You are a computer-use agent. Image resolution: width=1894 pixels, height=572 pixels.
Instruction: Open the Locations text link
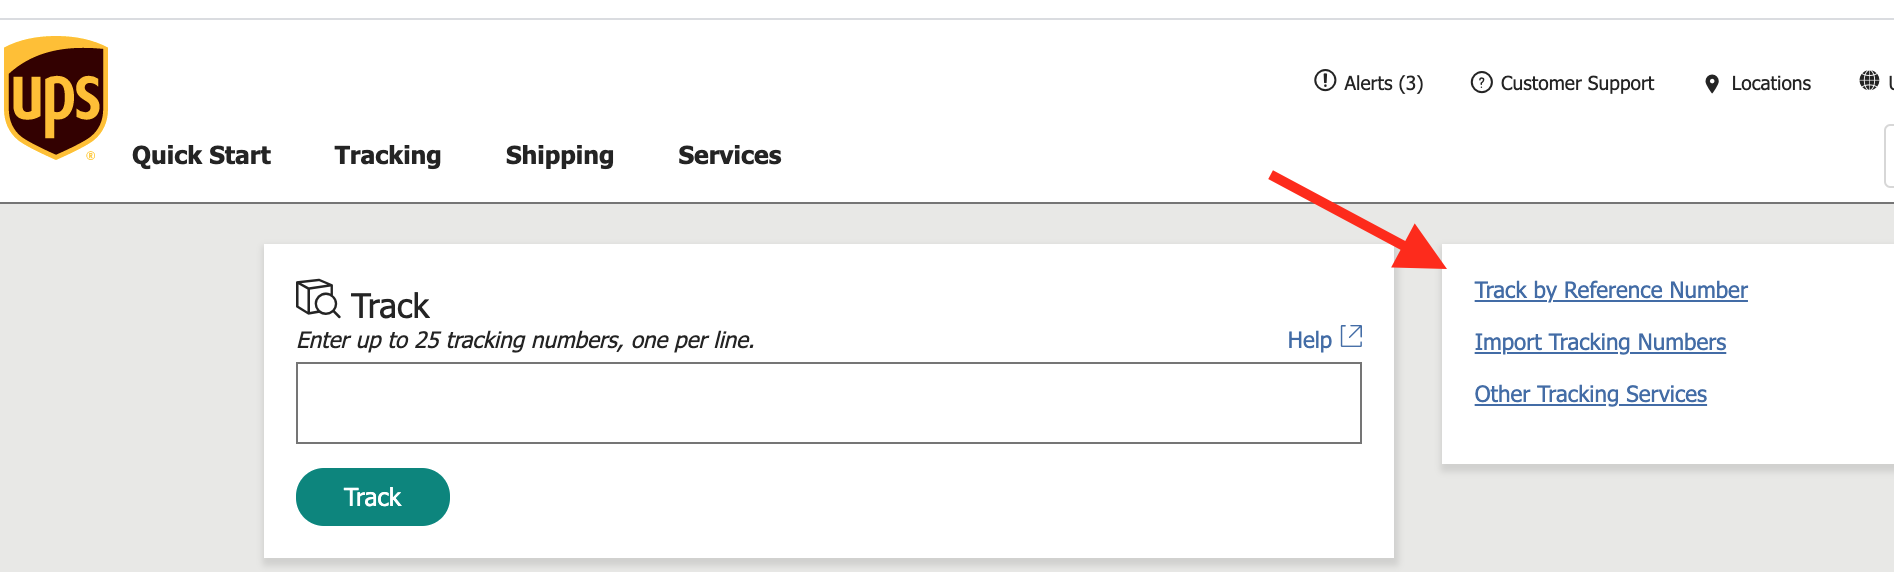click(1771, 83)
